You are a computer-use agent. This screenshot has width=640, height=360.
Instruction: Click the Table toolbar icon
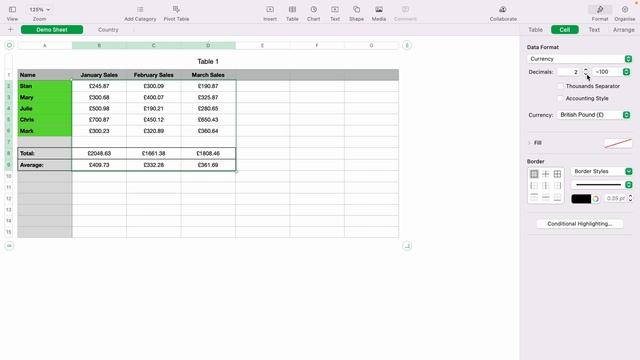click(292, 9)
